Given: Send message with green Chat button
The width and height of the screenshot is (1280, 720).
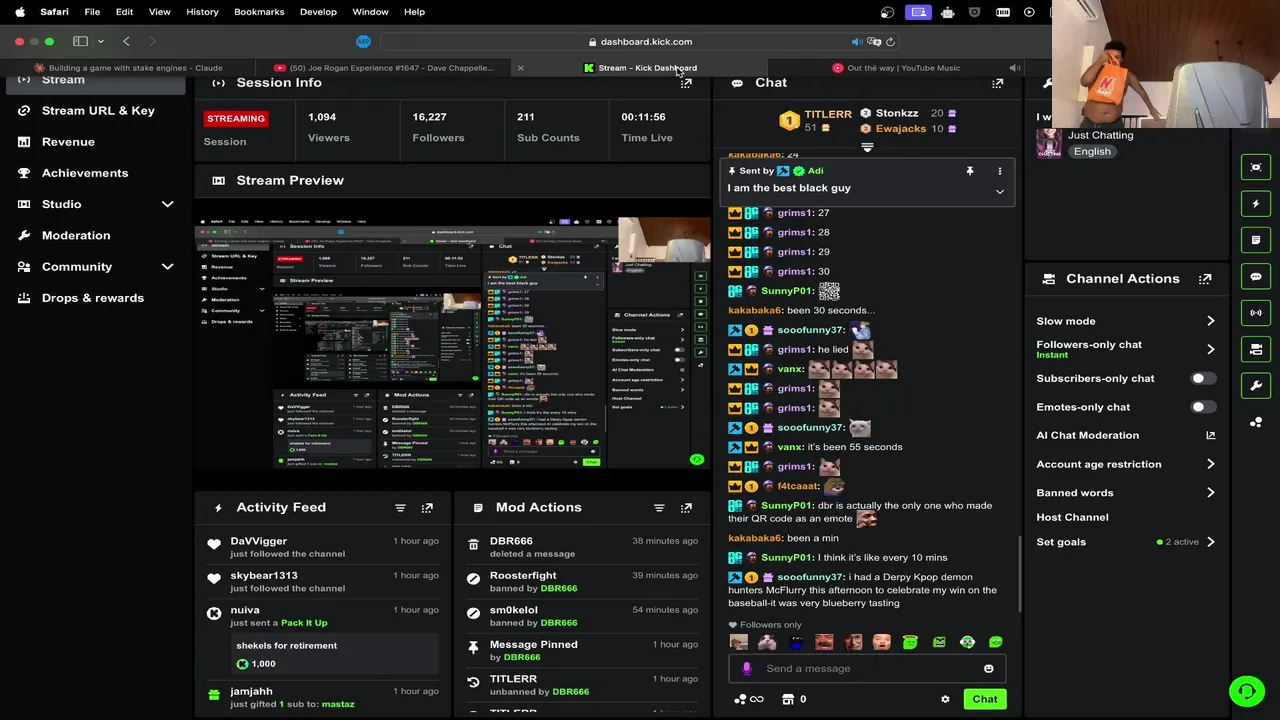Looking at the screenshot, I should (x=985, y=700).
